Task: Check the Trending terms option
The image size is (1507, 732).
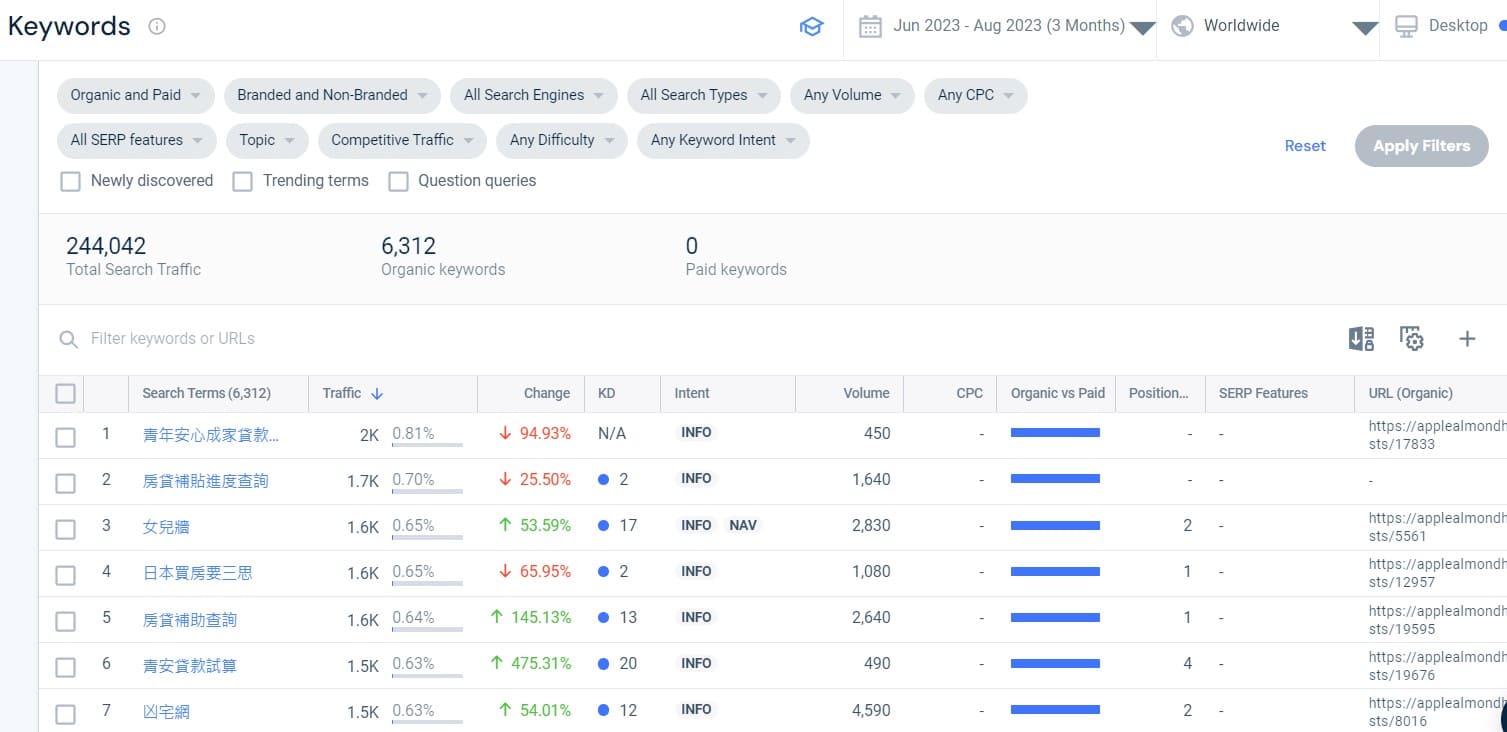Action: tap(241, 181)
